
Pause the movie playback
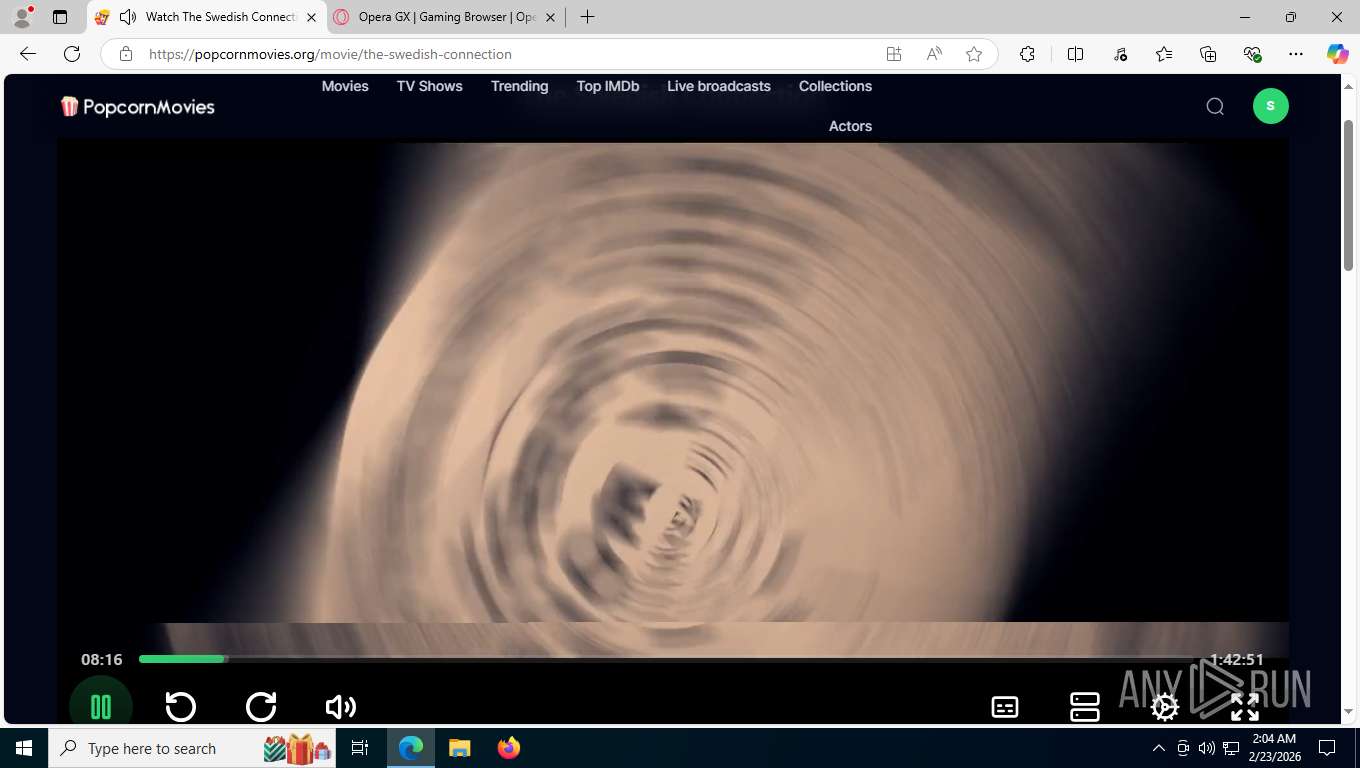point(101,706)
